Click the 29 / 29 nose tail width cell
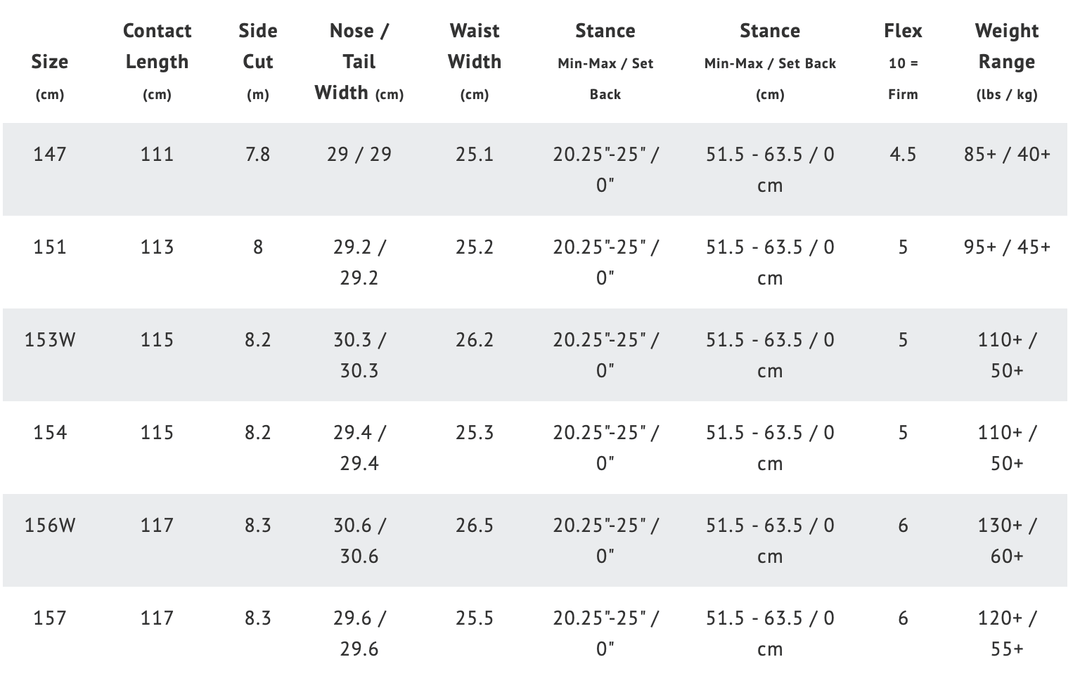The image size is (1080, 683). [359, 154]
